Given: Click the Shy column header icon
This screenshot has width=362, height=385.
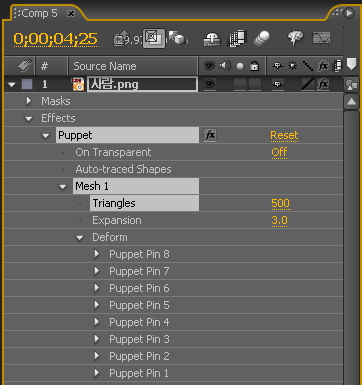Looking at the screenshot, I should coord(277,66).
